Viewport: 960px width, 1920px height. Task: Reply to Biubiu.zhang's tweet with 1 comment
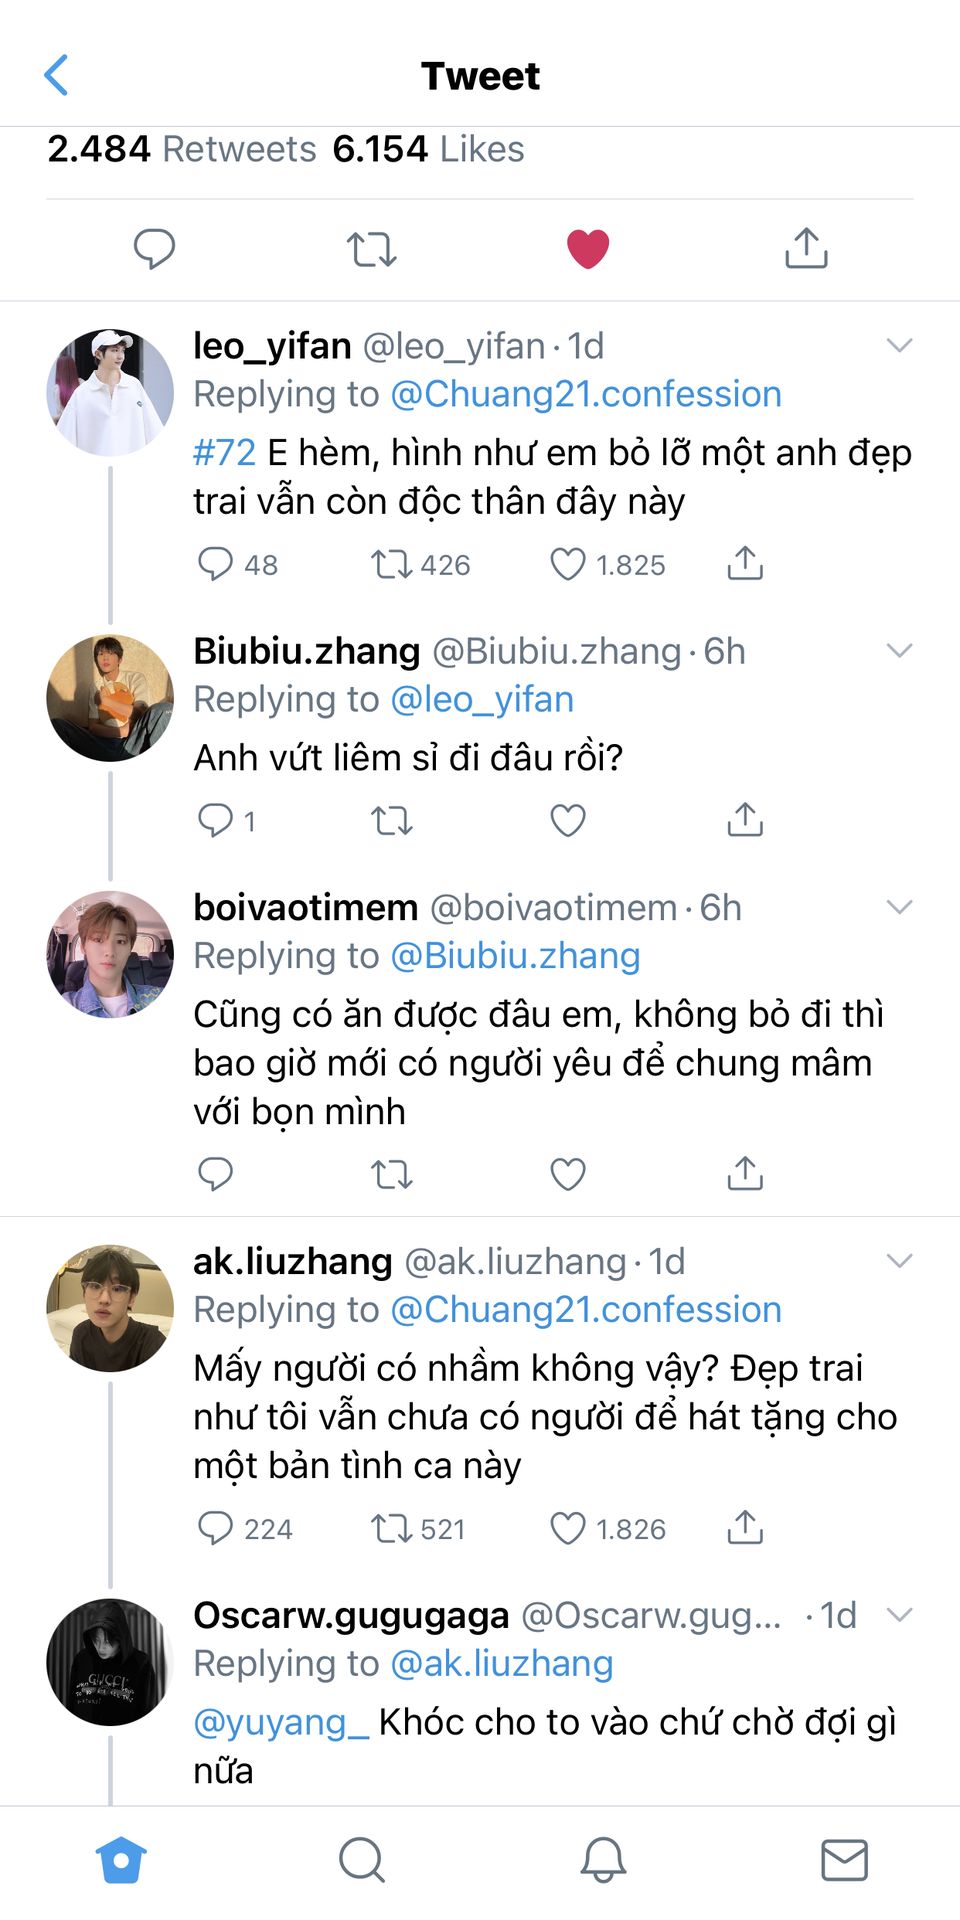coord(215,820)
